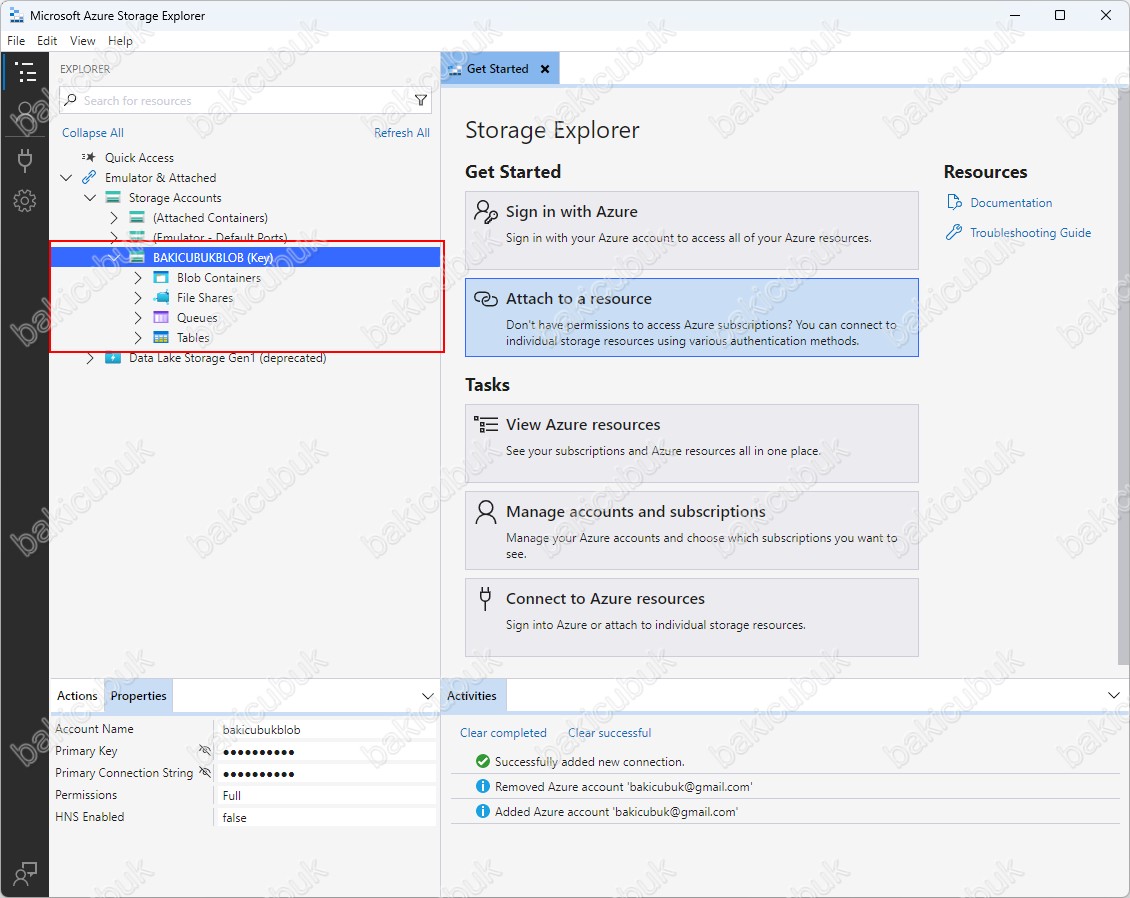This screenshot has width=1130, height=898.
Task: Open the View menu
Action: [82, 41]
